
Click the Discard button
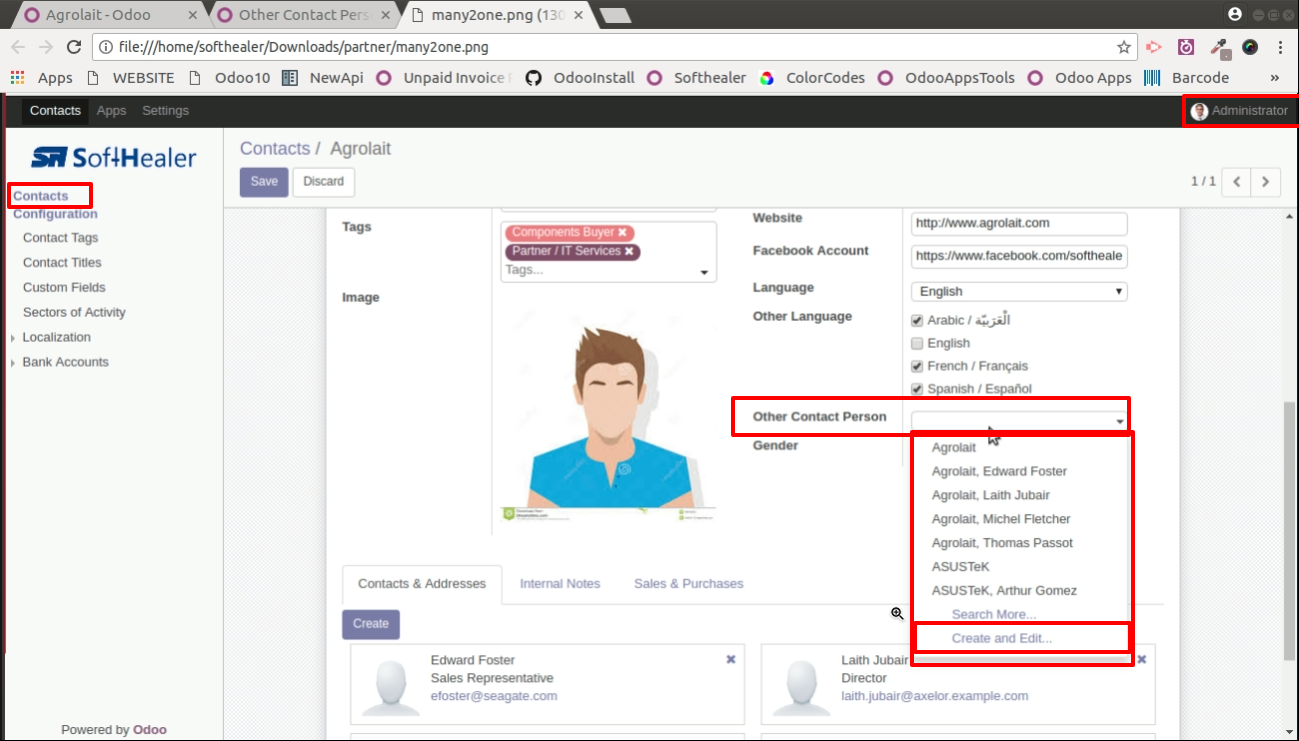(x=324, y=181)
